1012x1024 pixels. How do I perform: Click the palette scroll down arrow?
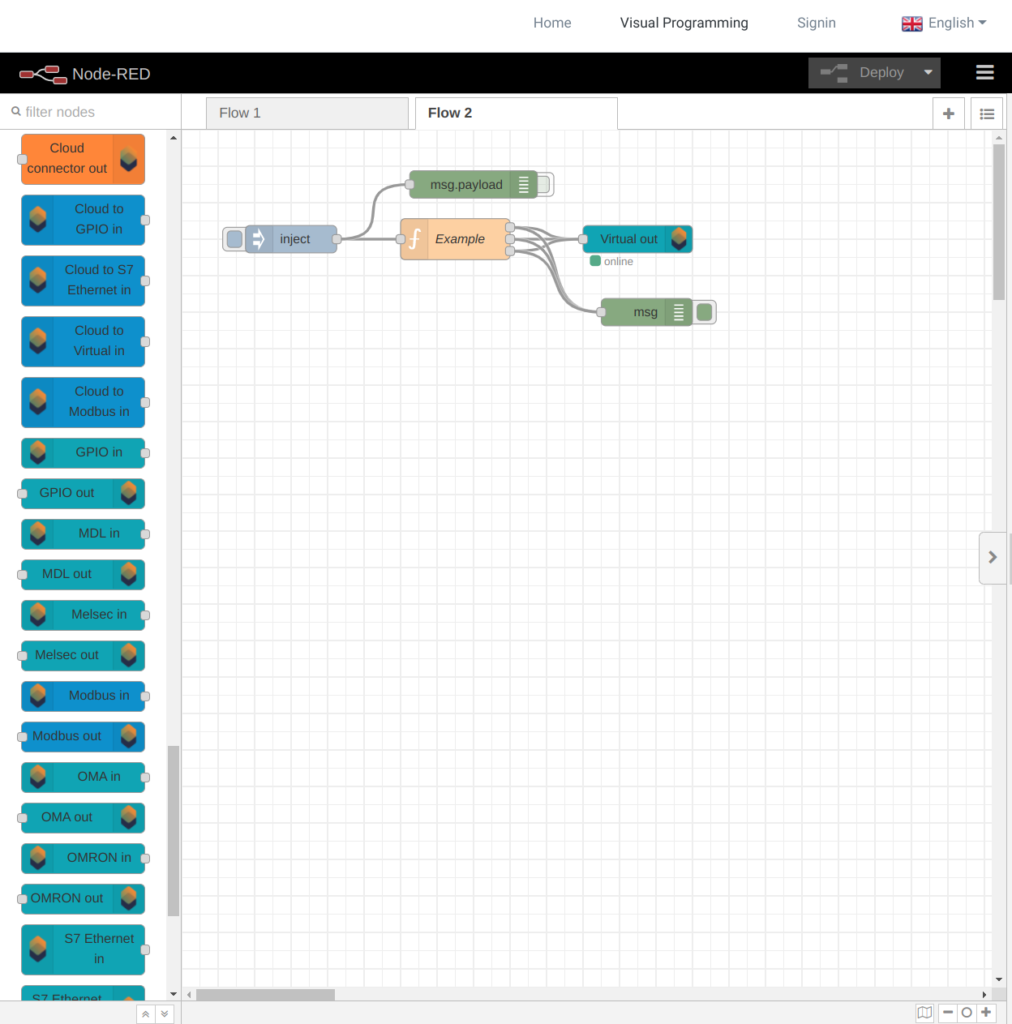tap(173, 994)
